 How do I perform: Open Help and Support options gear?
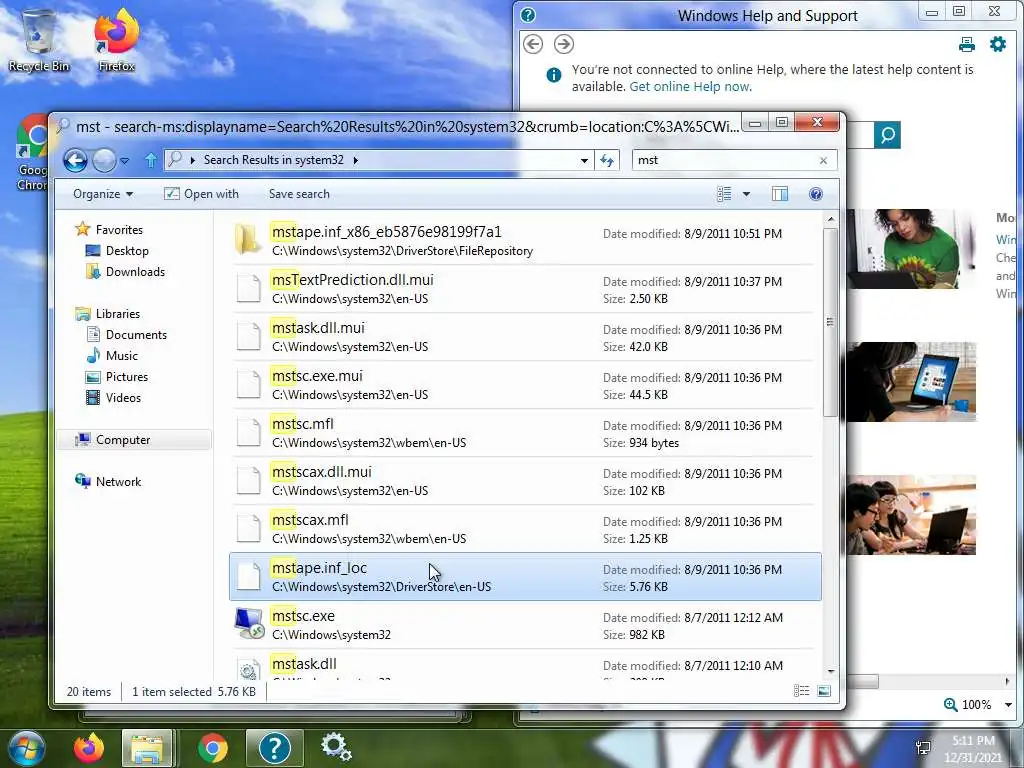(998, 44)
